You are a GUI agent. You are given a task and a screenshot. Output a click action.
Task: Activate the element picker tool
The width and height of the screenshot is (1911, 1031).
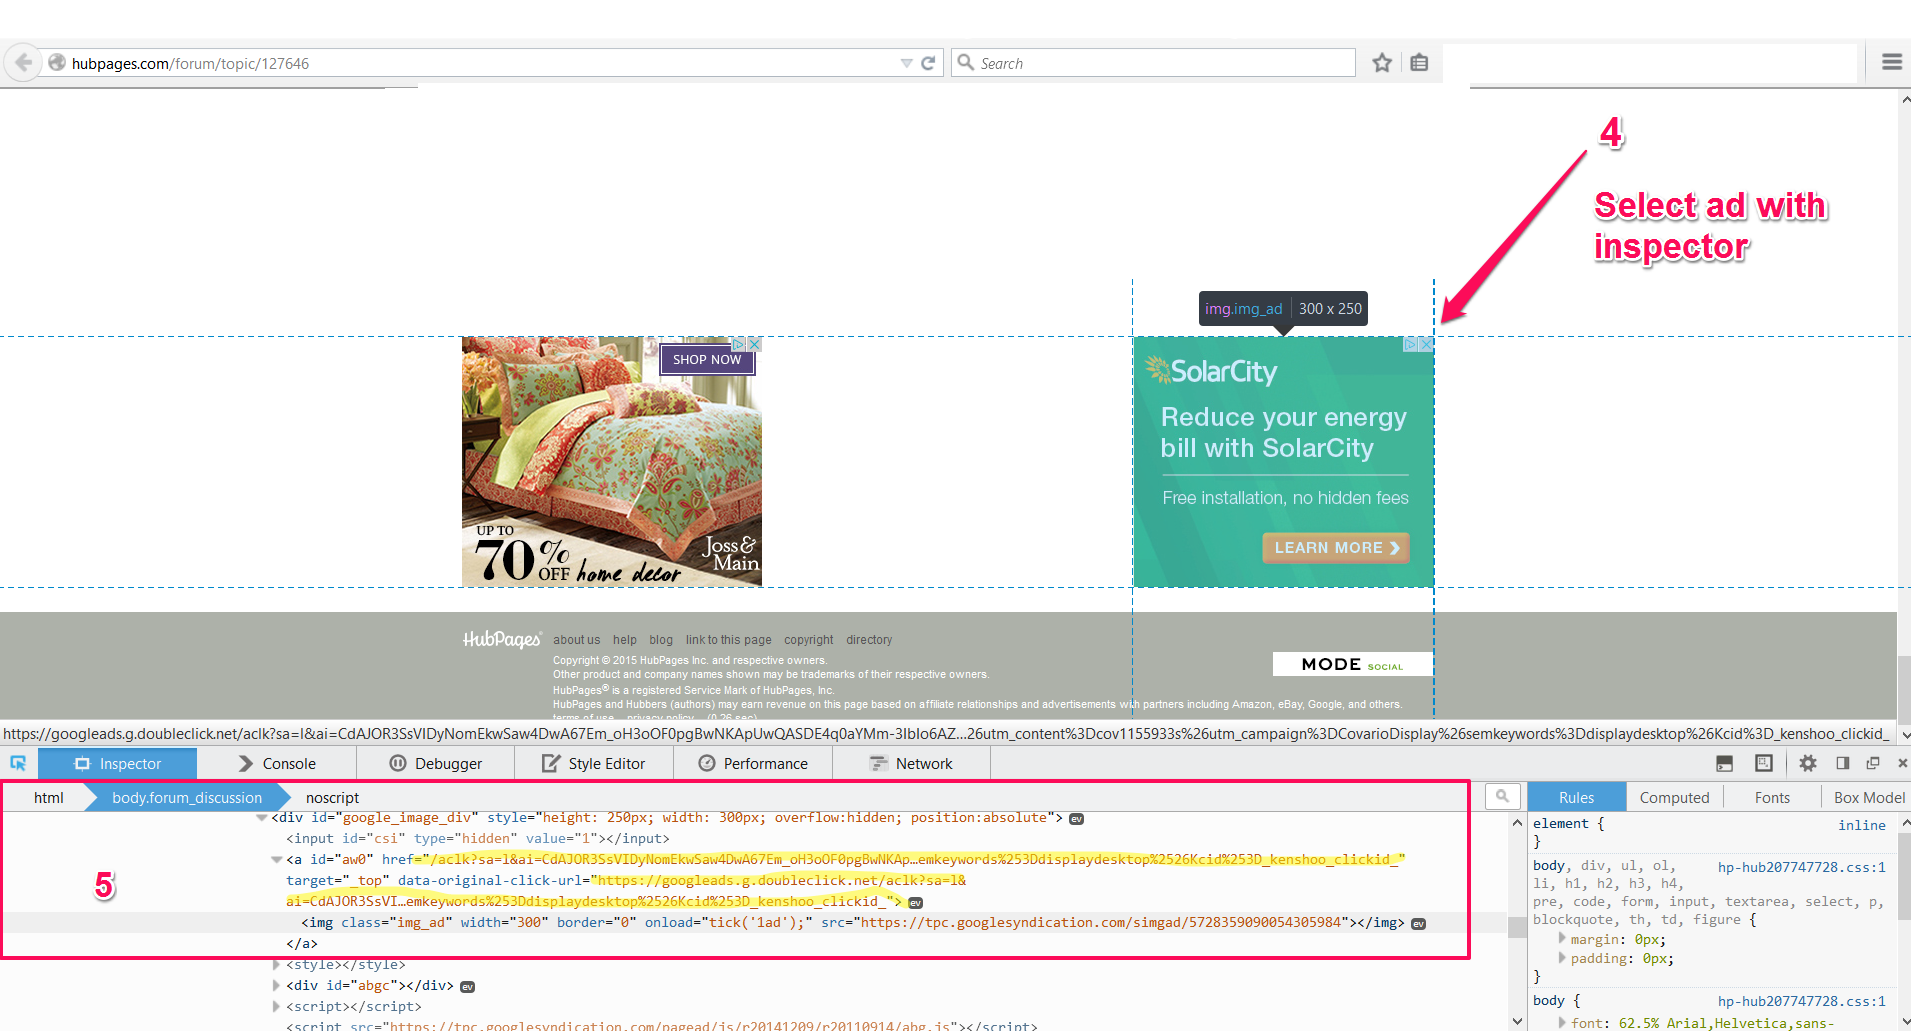[x=18, y=763]
